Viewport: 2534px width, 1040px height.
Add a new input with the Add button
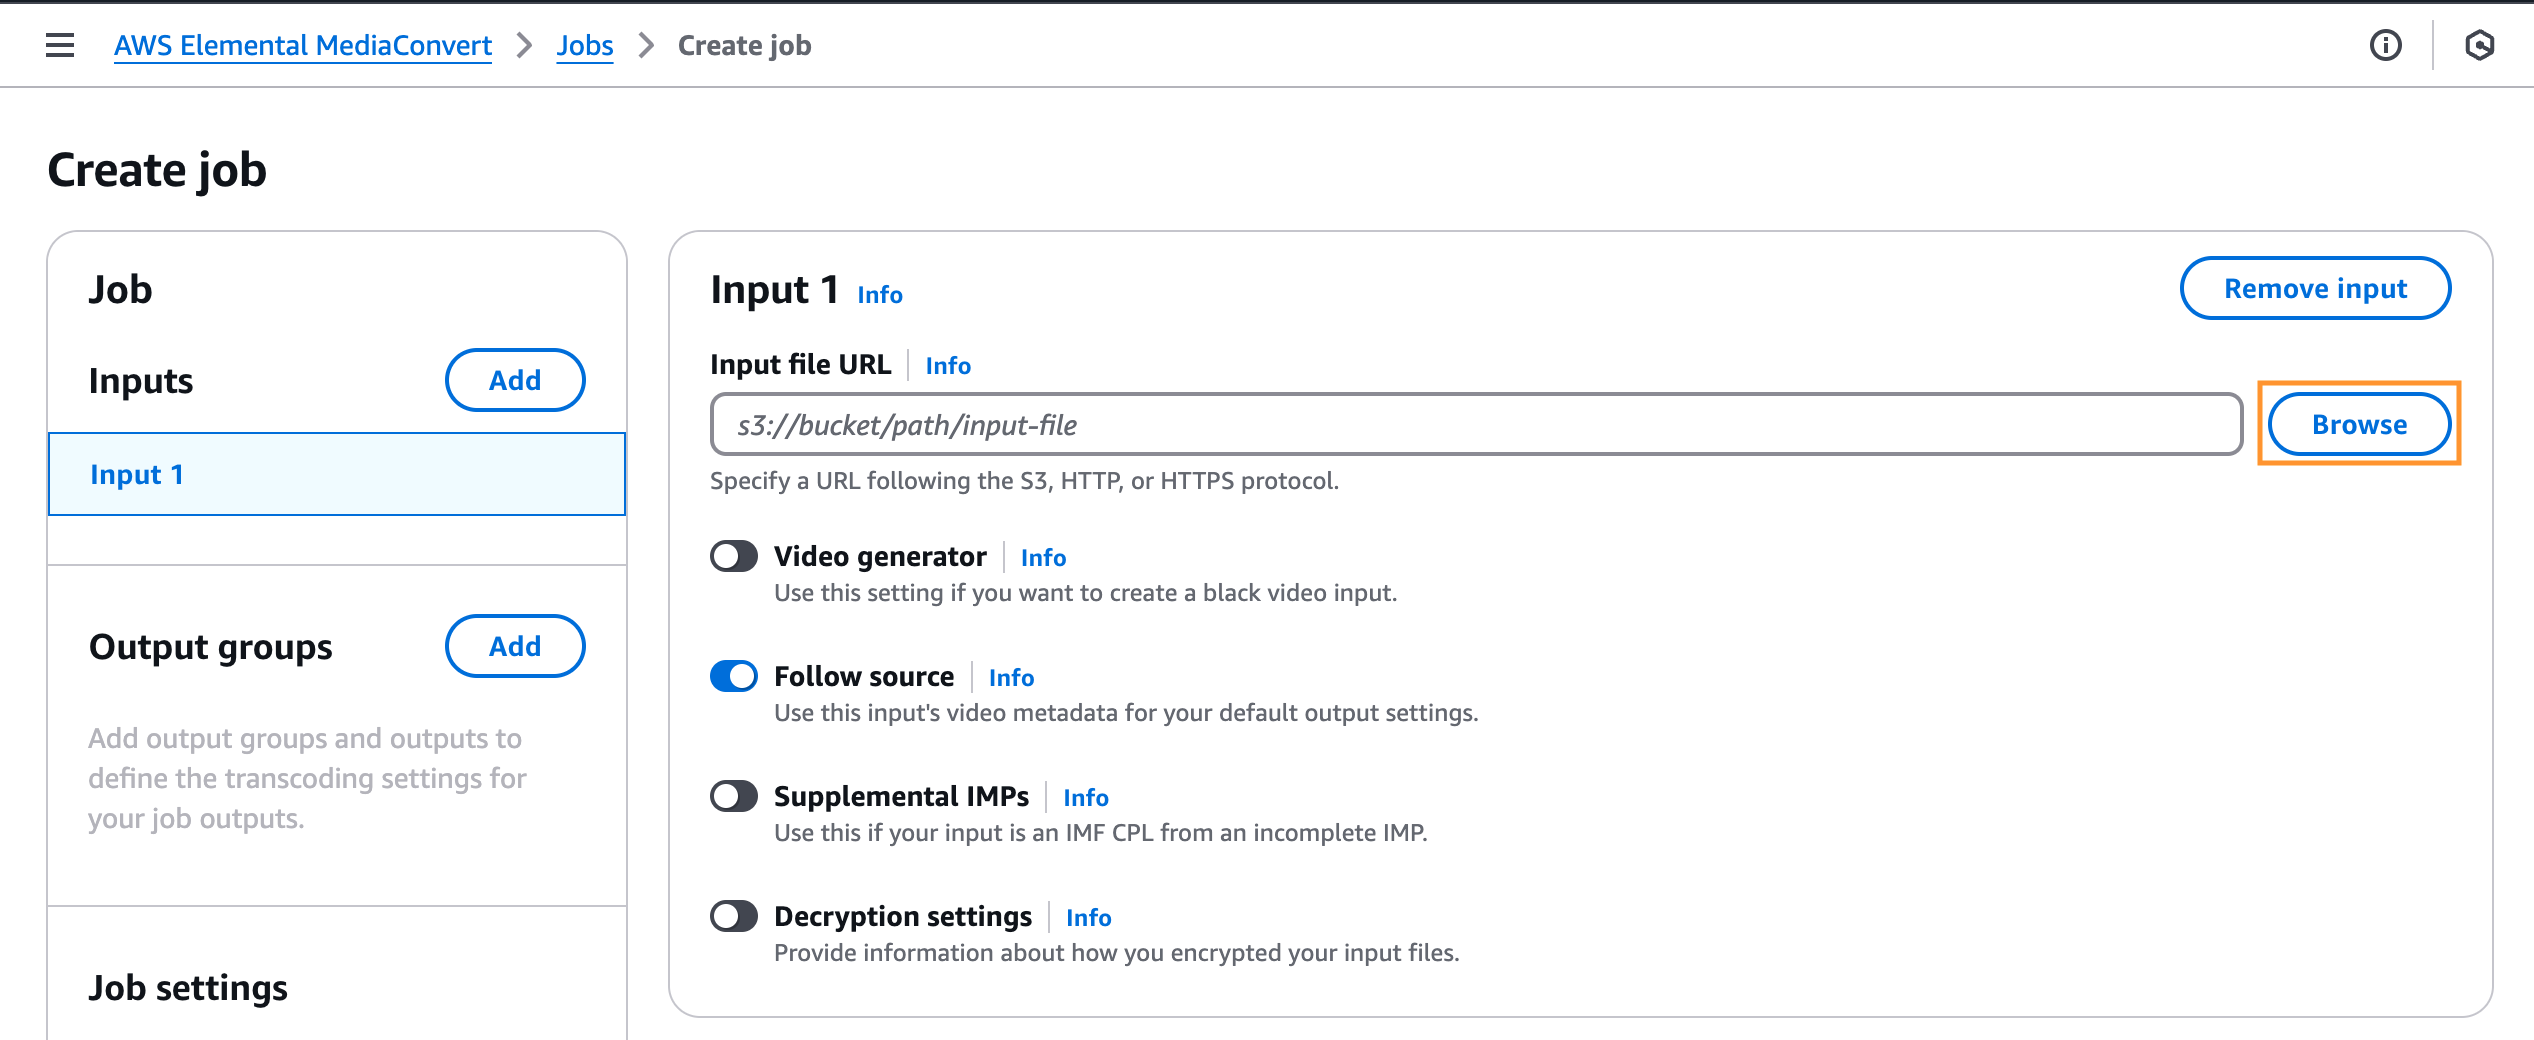click(x=514, y=380)
